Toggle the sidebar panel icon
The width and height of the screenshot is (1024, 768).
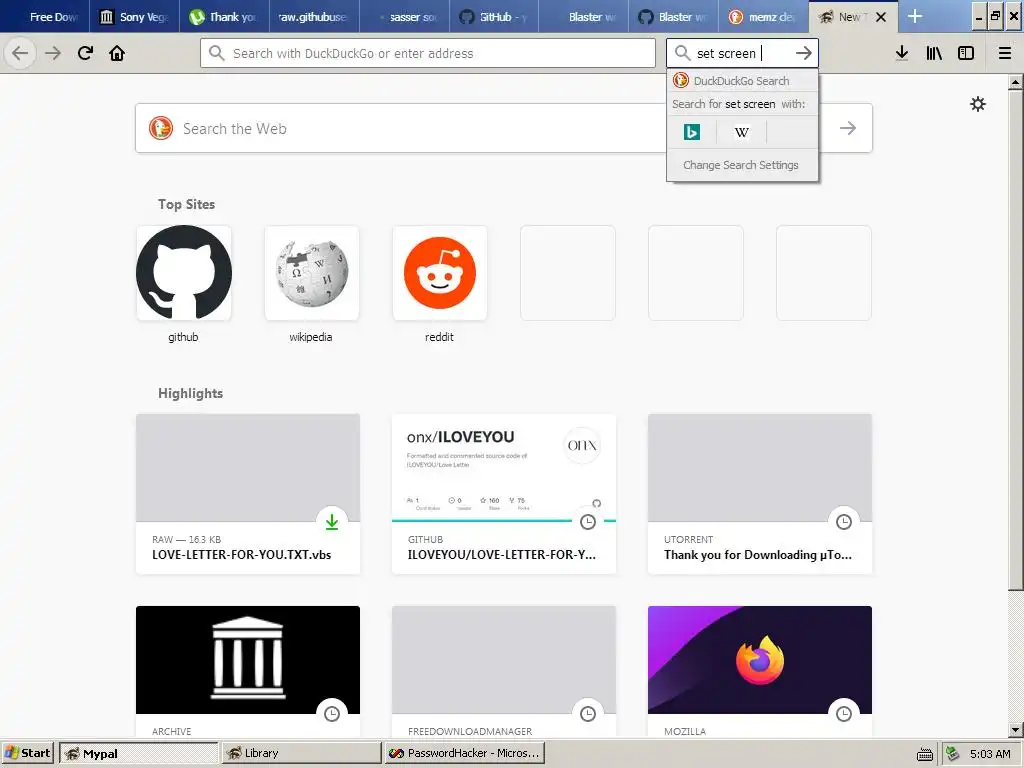pyautogui.click(x=966, y=53)
